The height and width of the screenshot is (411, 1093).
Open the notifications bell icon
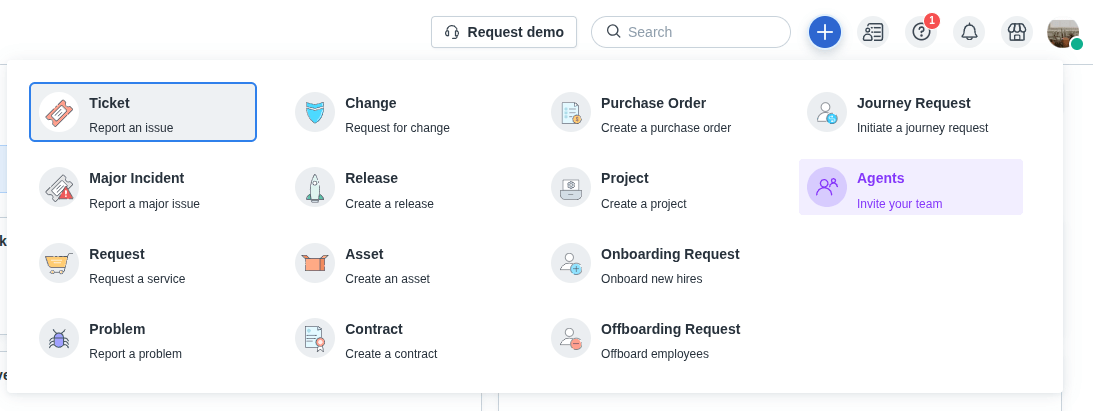click(969, 32)
